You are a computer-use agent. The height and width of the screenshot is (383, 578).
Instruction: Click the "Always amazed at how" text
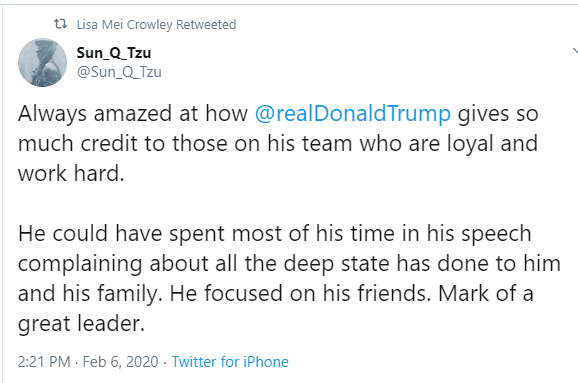[133, 113]
